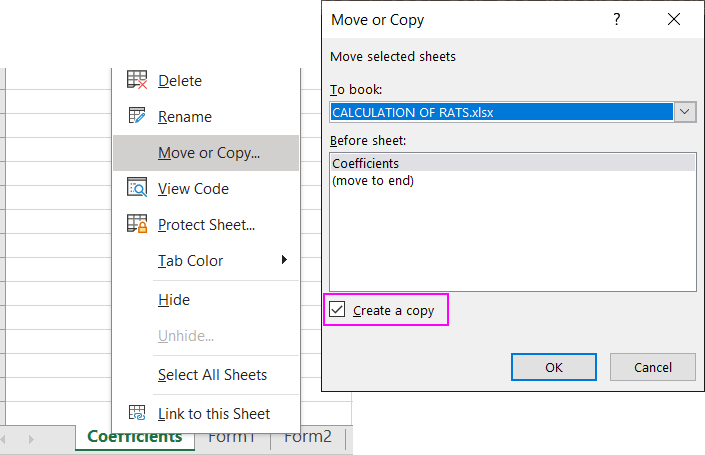Click the Rename sheet pencil icon
The image size is (705, 455).
point(137,117)
